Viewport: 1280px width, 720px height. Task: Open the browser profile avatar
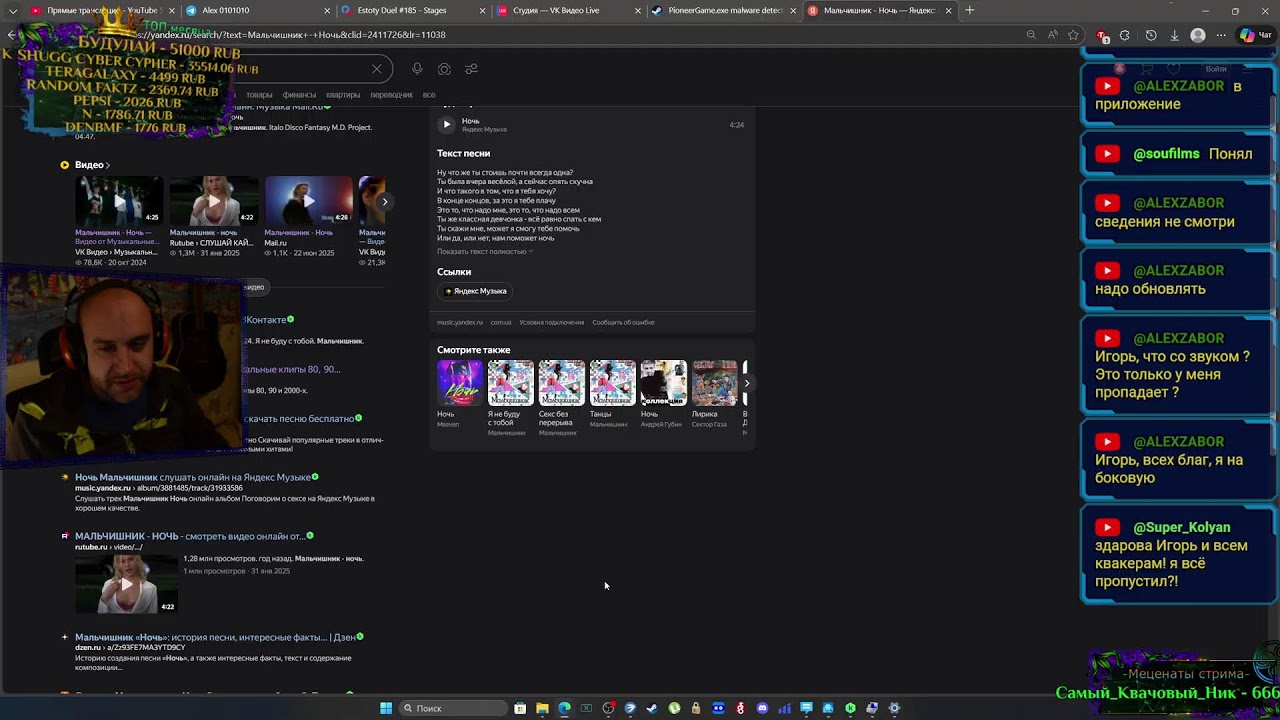[1198, 35]
